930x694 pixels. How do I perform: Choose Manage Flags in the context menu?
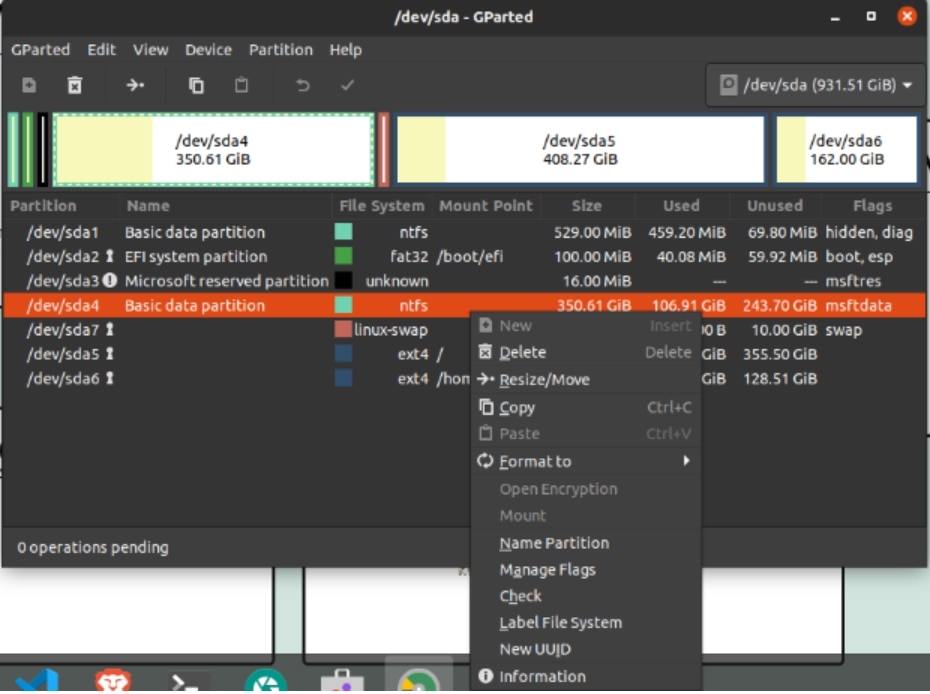(585, 570)
